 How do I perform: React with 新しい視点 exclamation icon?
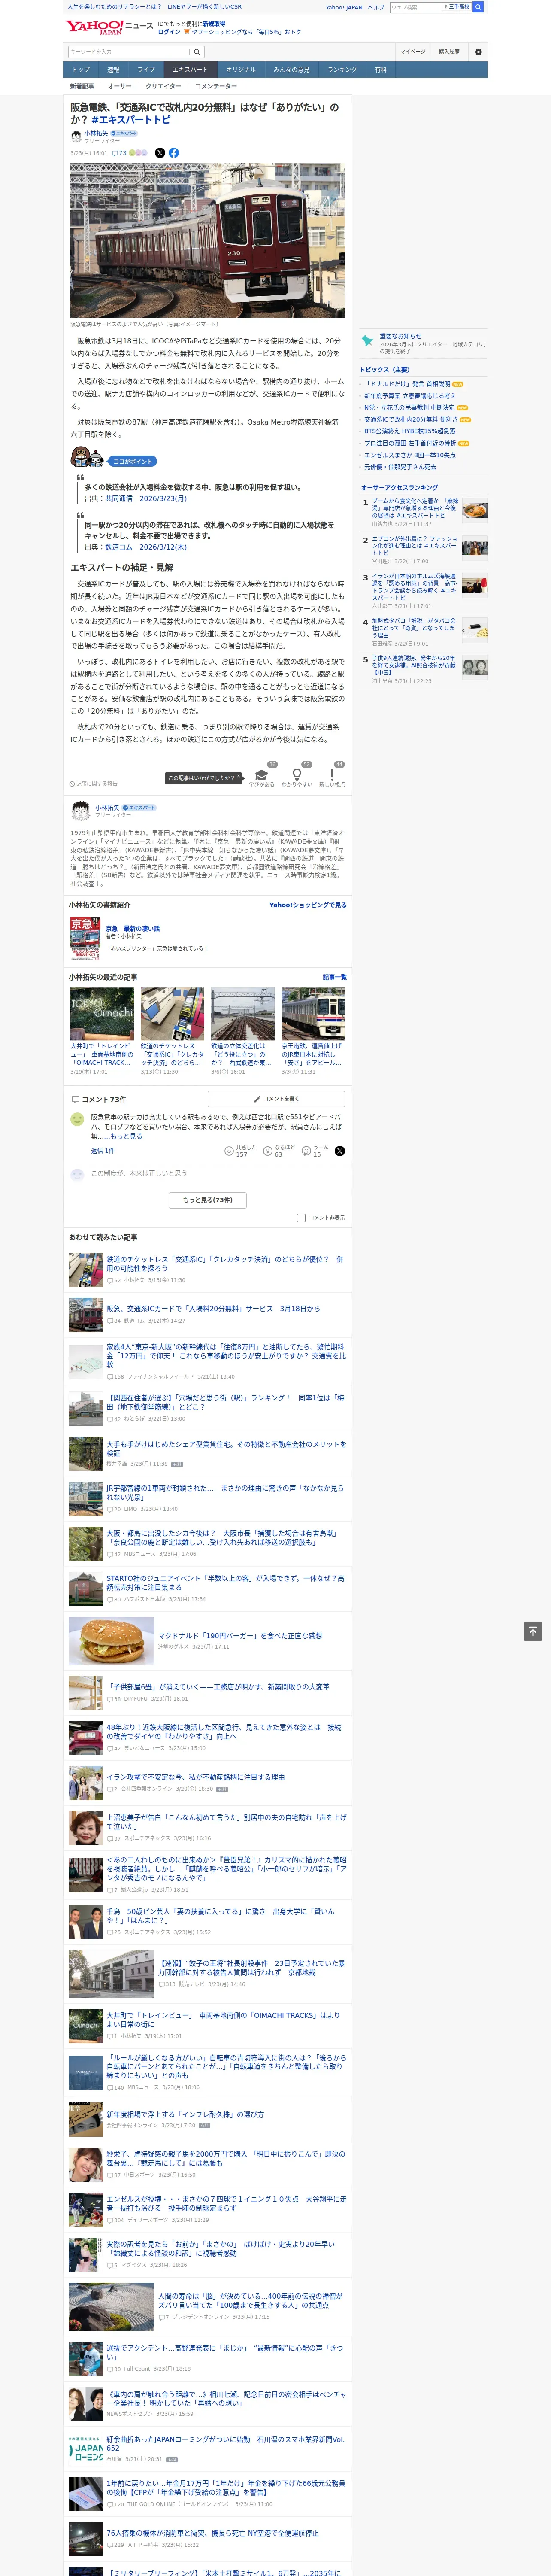(x=332, y=774)
